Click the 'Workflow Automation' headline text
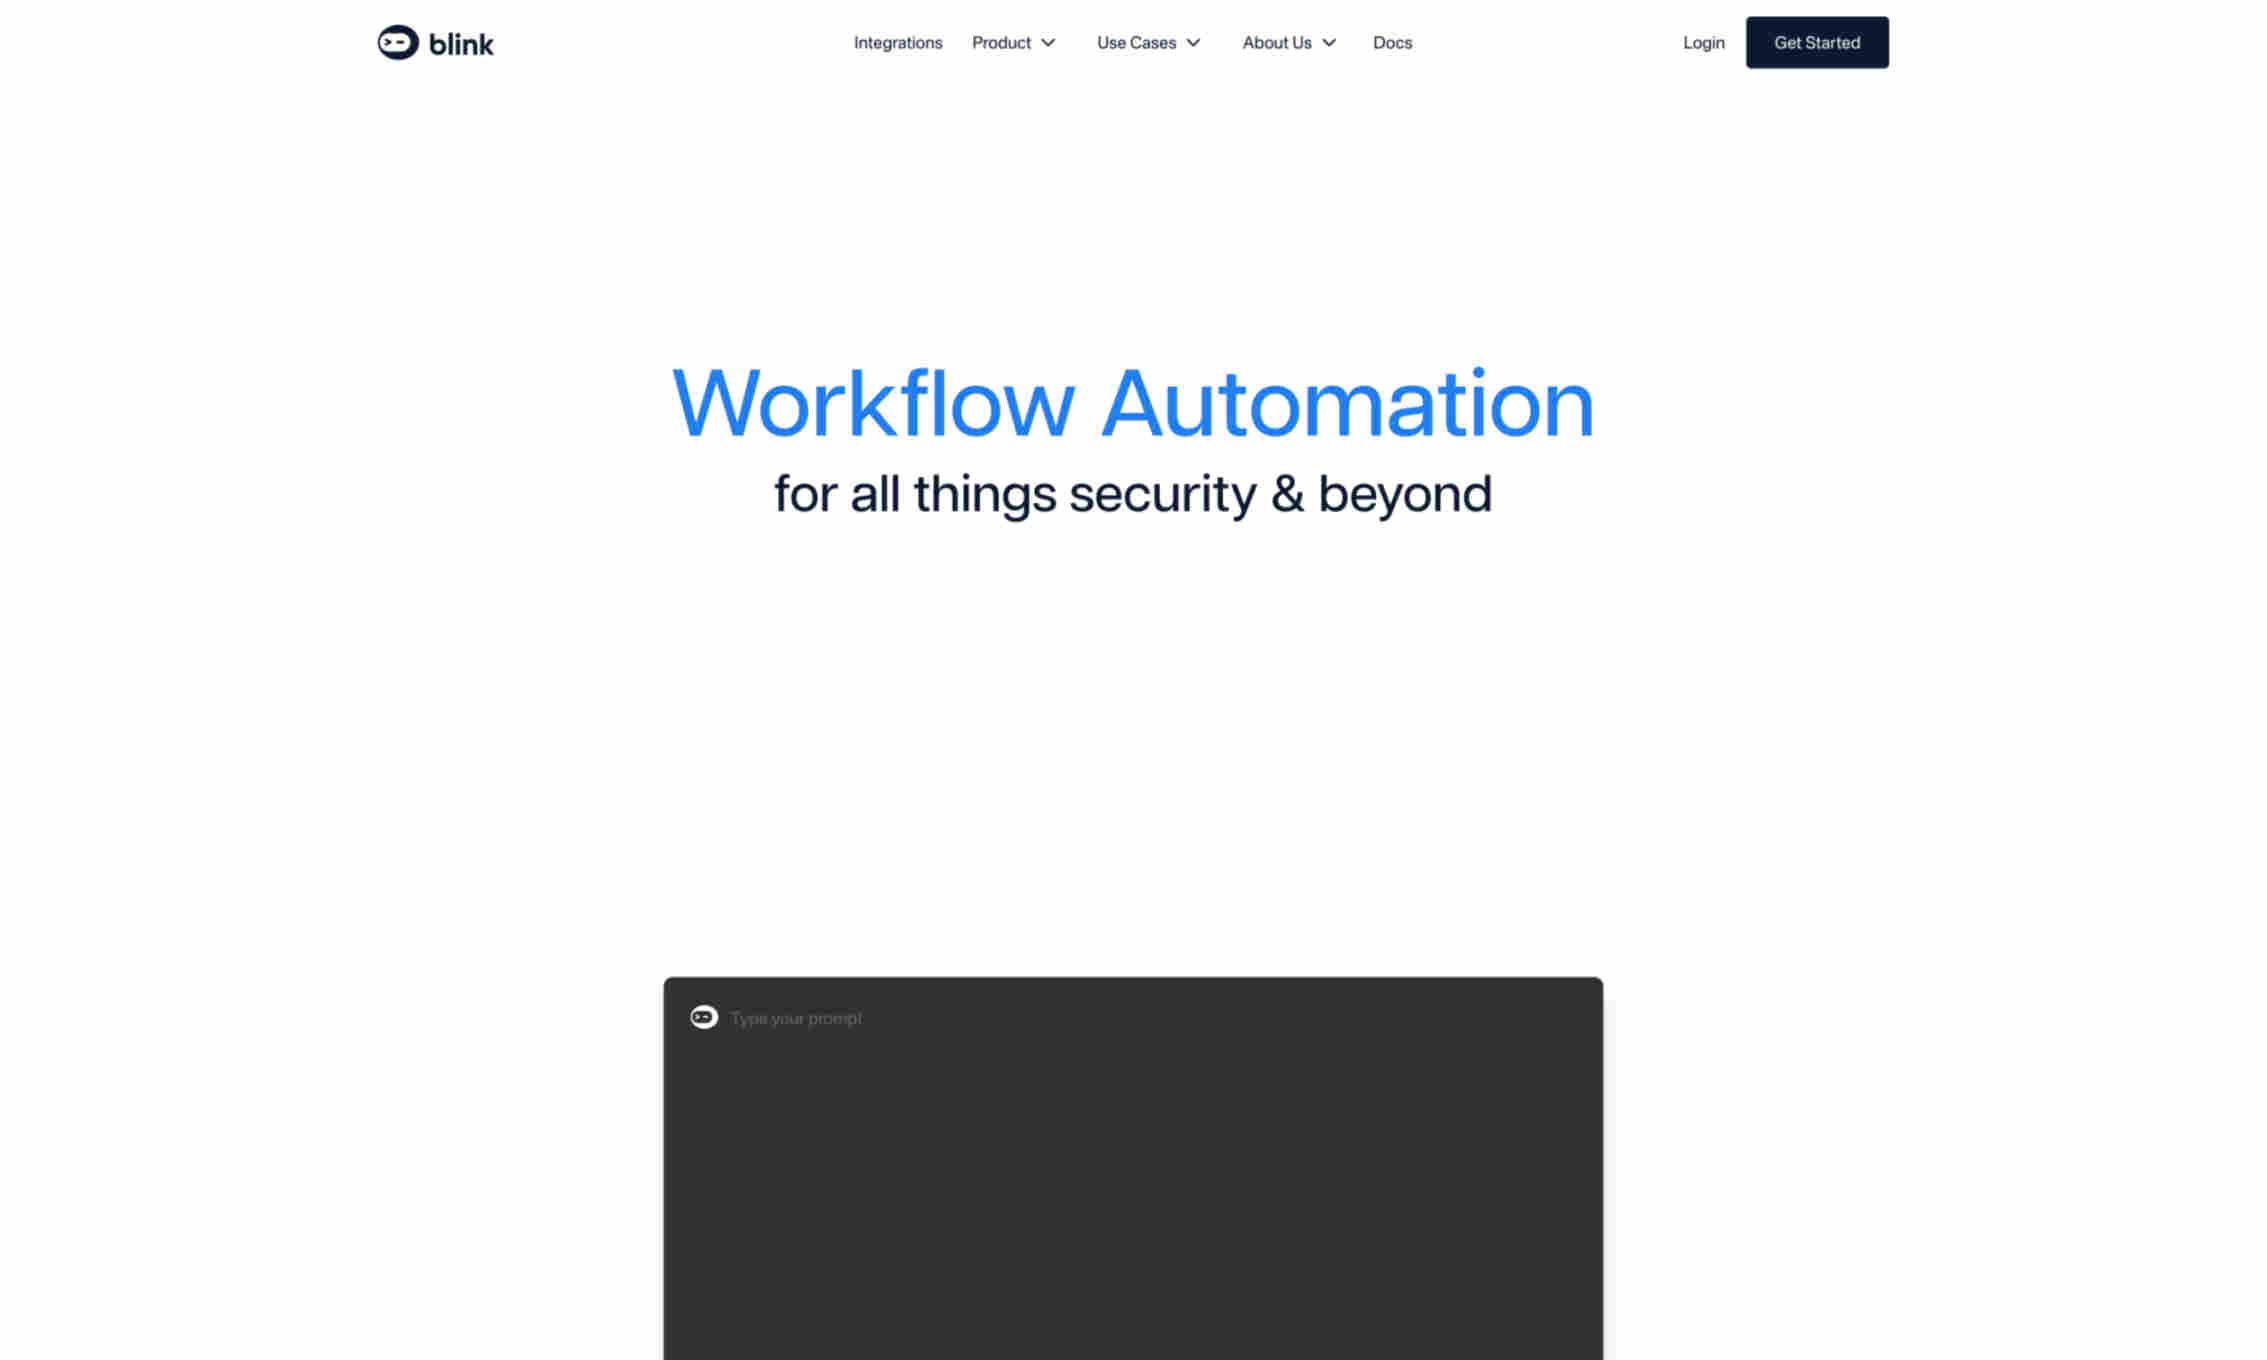This screenshot has width=2267, height=1360. click(1133, 403)
